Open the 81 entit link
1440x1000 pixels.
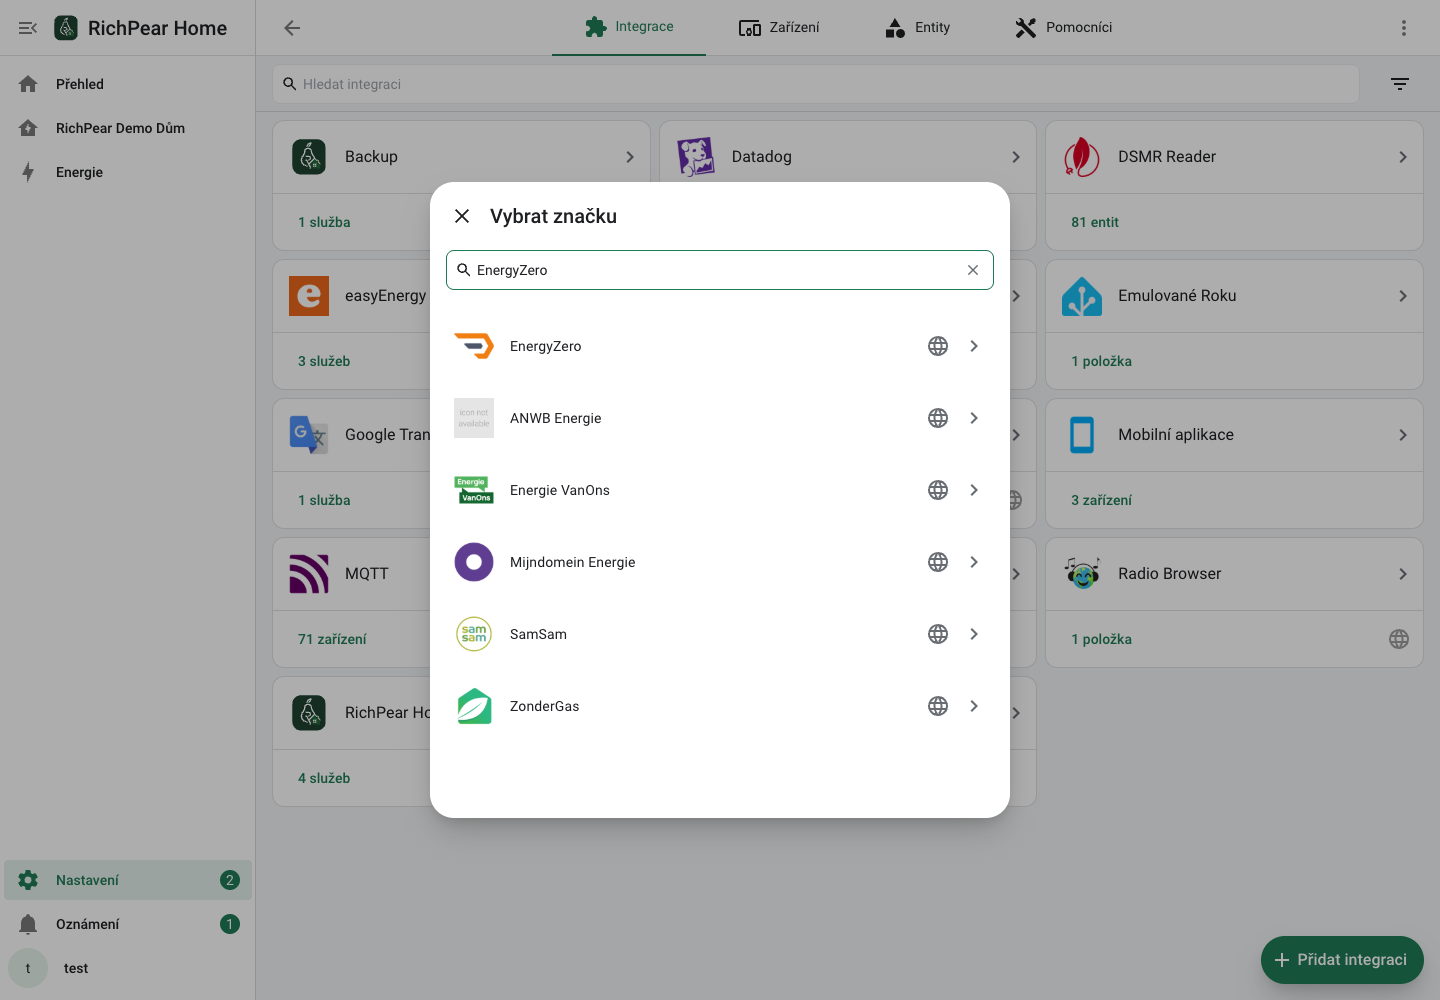(1095, 222)
